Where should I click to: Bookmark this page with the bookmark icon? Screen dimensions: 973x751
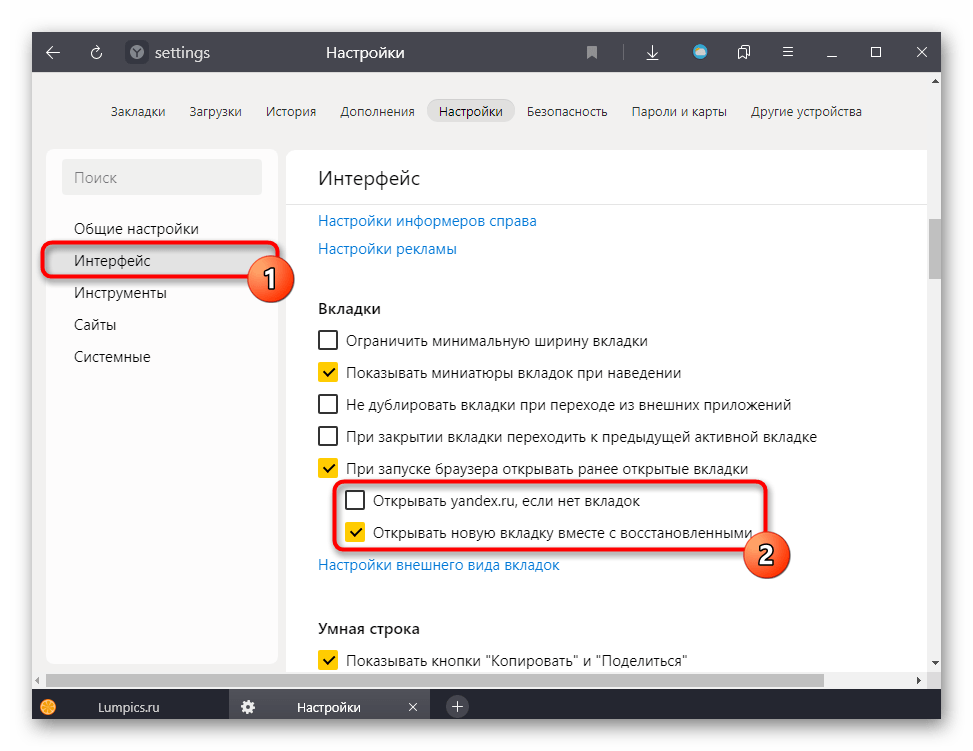pyautogui.click(x=592, y=53)
